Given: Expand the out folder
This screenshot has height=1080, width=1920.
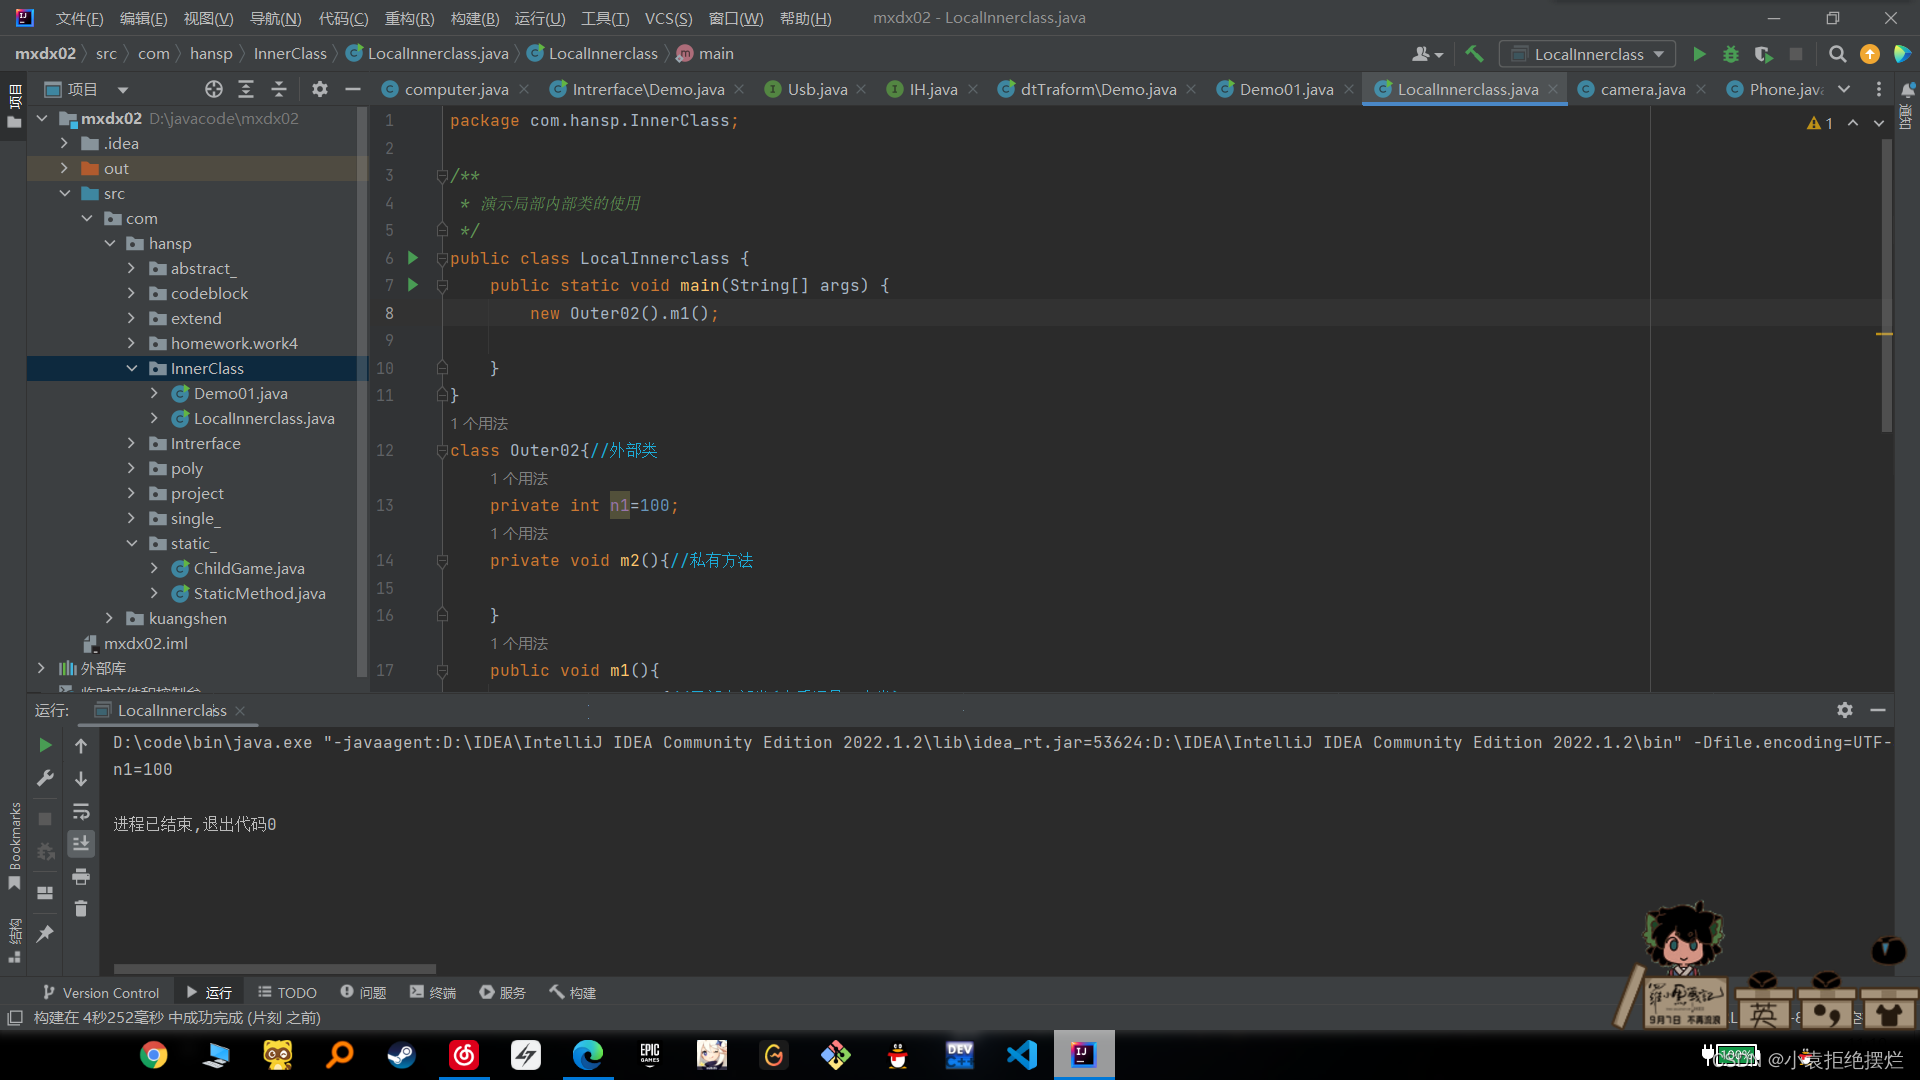Looking at the screenshot, I should click(64, 168).
